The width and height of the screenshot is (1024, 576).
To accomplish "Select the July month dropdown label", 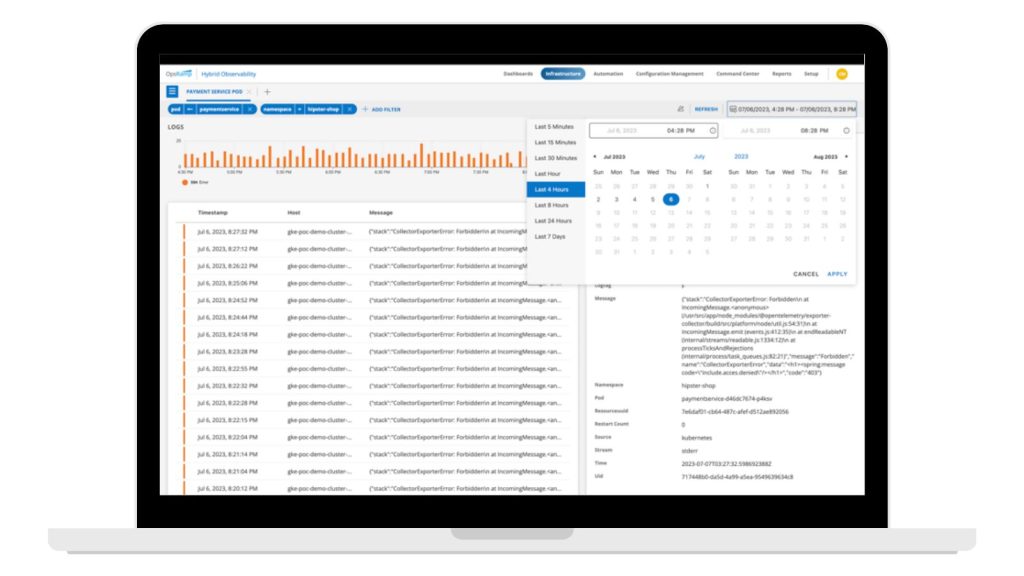I will pyautogui.click(x=699, y=157).
